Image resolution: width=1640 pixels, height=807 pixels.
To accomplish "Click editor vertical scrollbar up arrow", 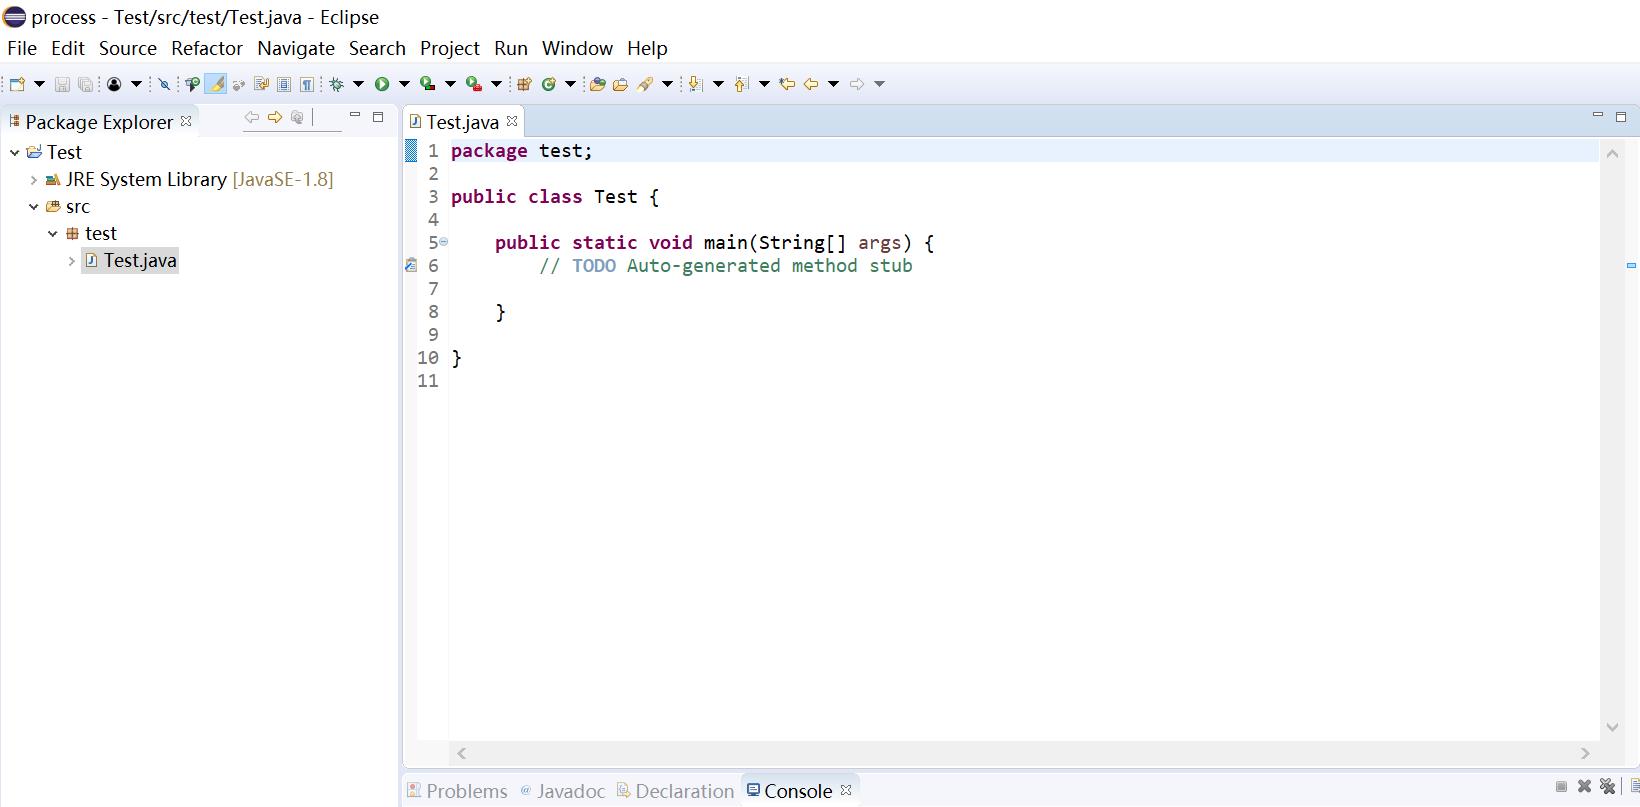I will pyautogui.click(x=1612, y=153).
